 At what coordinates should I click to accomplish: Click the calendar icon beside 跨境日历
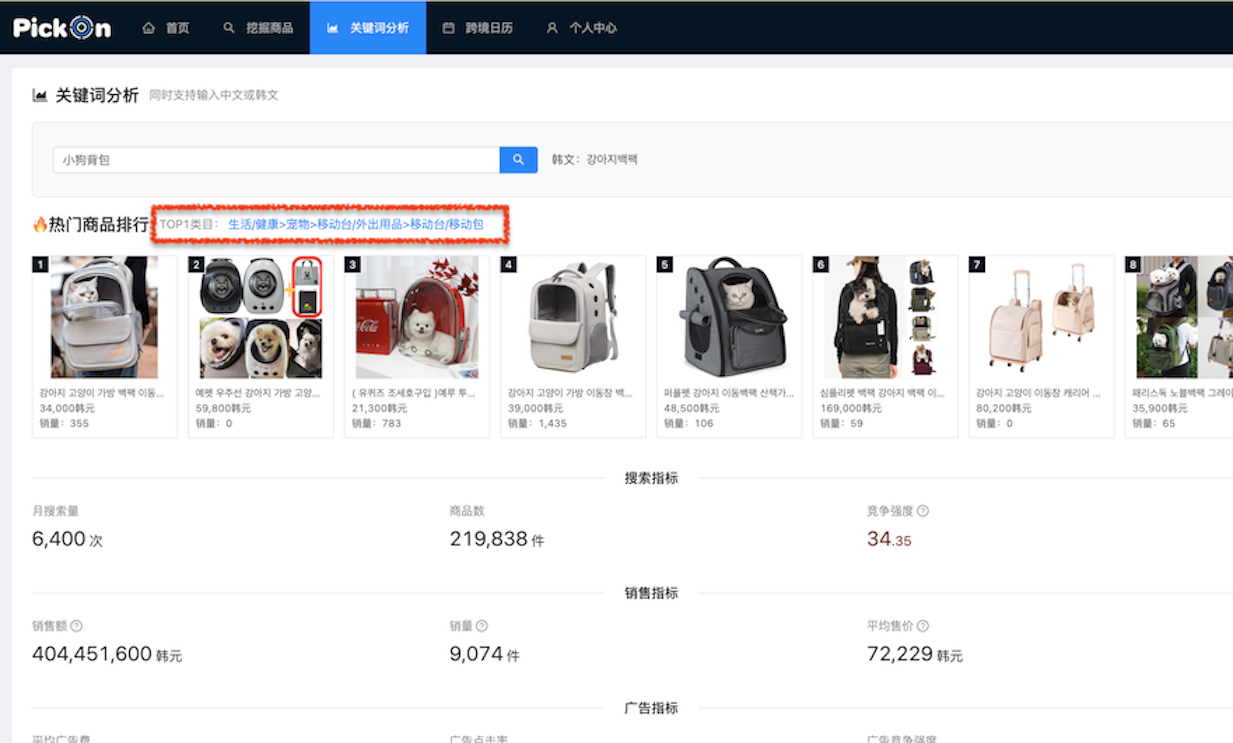[448, 28]
